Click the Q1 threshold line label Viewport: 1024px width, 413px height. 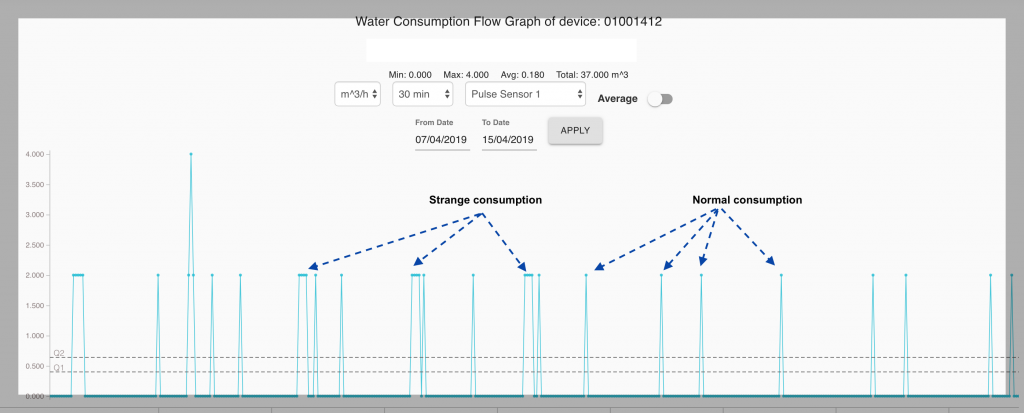[x=59, y=368]
